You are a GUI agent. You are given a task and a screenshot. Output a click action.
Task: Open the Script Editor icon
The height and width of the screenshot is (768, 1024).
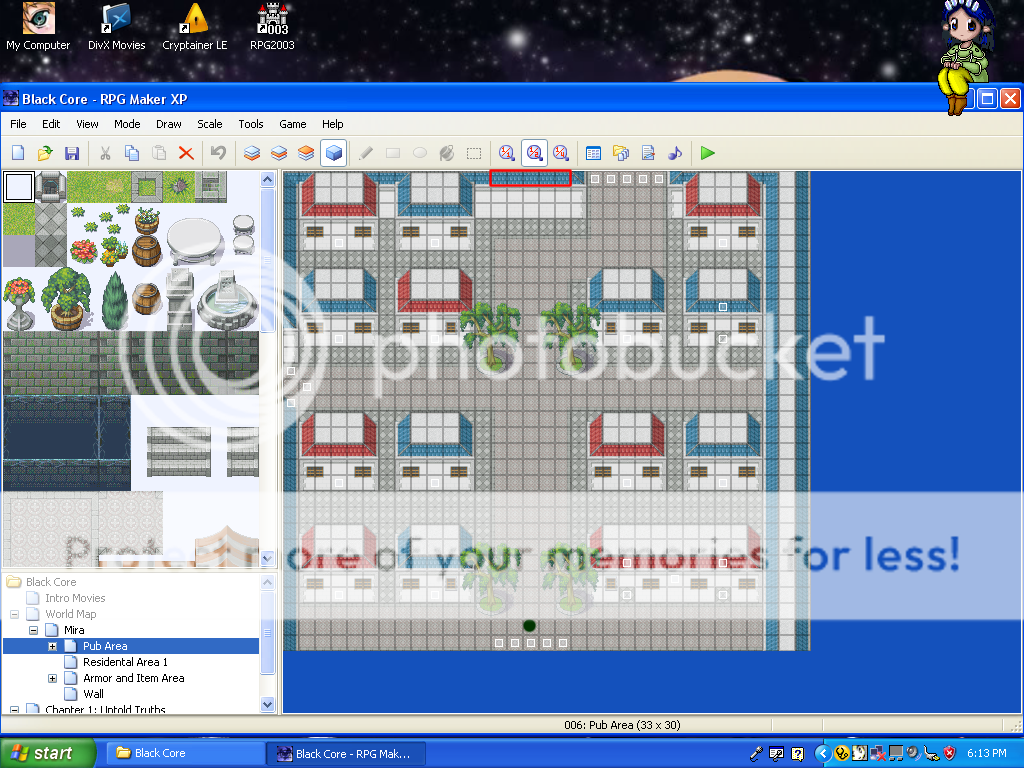[648, 153]
